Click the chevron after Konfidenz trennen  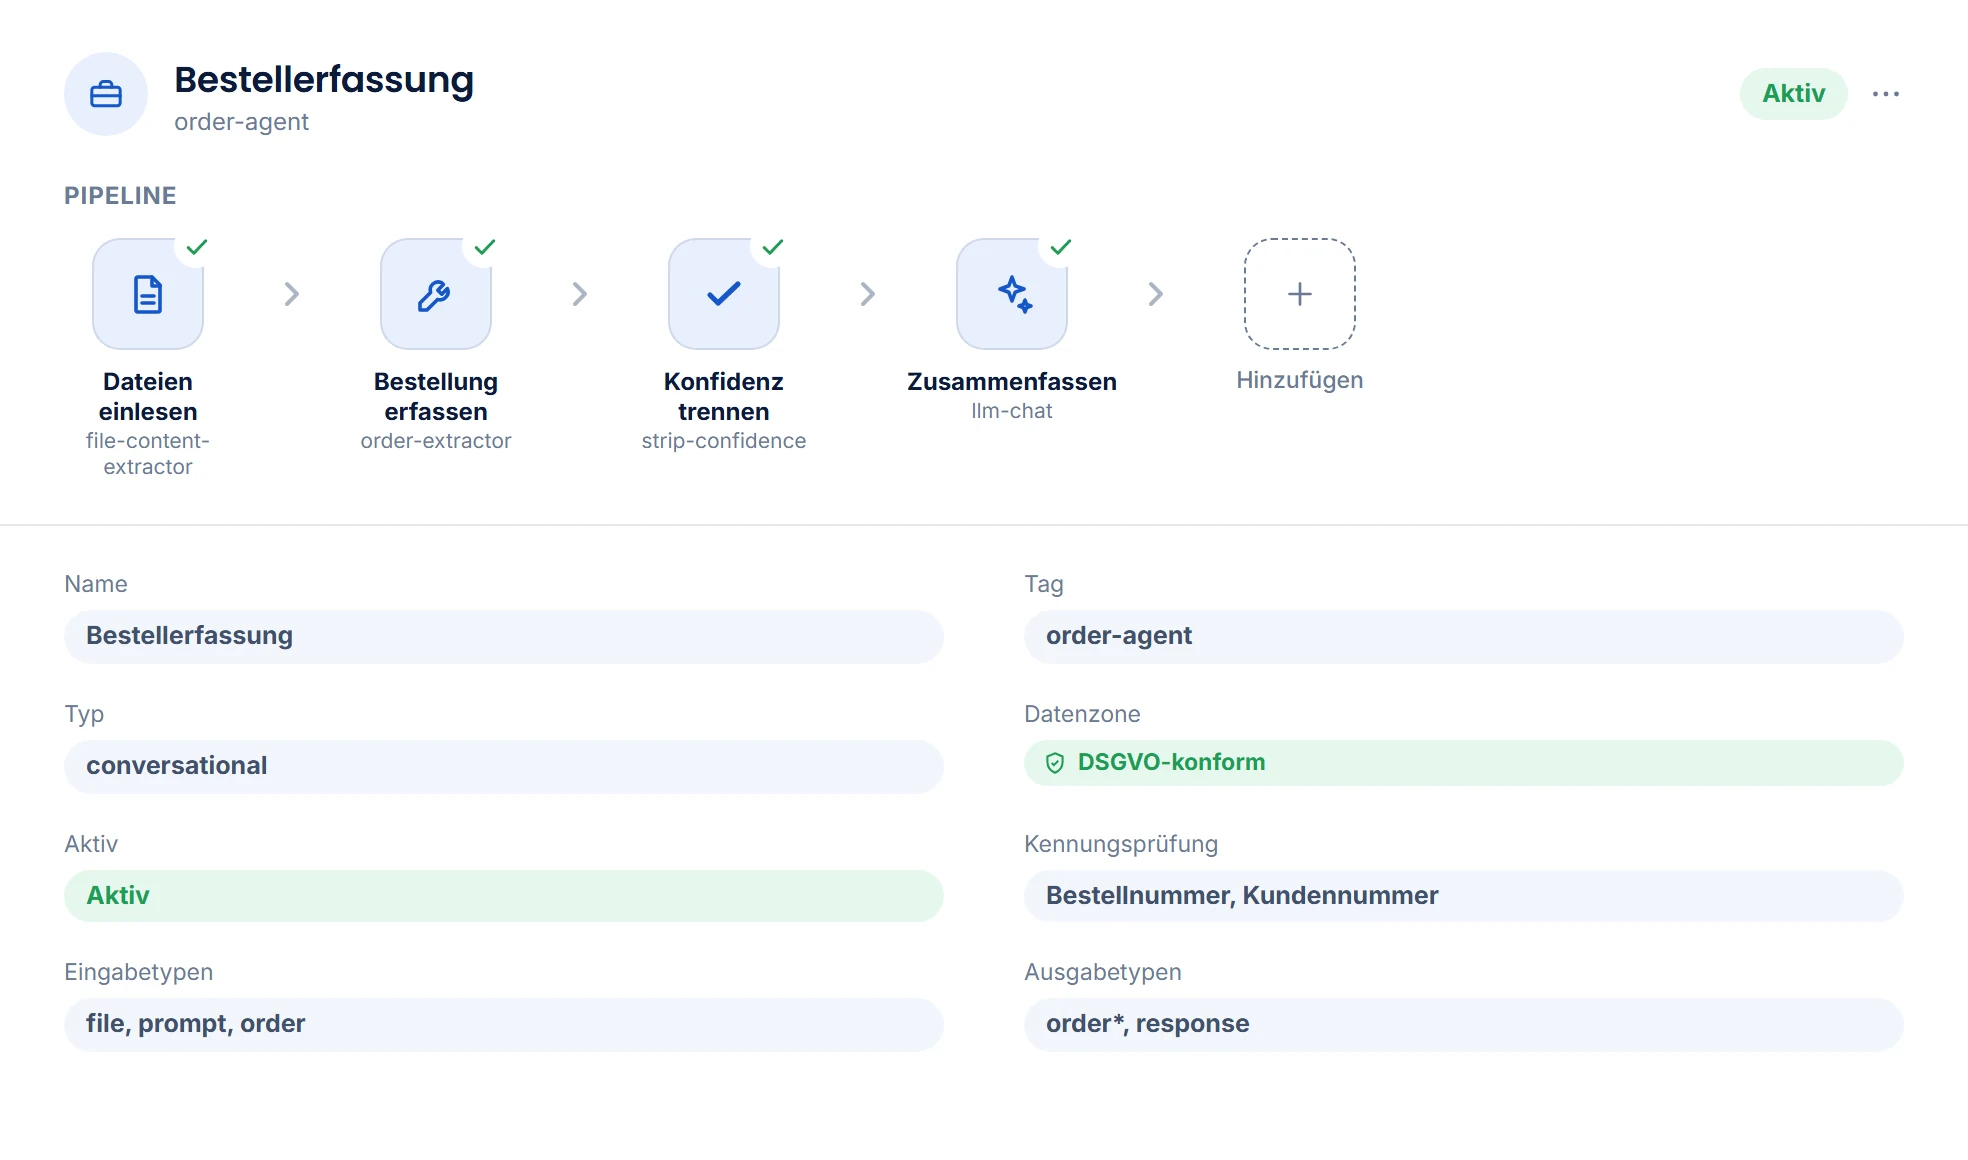[x=868, y=294]
